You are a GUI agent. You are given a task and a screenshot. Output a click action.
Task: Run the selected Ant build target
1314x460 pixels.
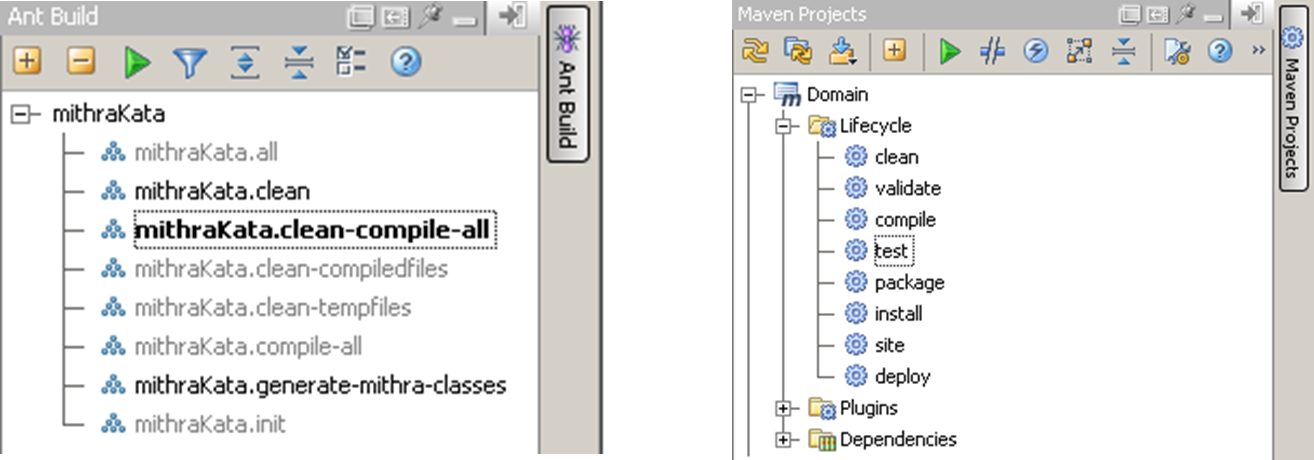tap(137, 62)
